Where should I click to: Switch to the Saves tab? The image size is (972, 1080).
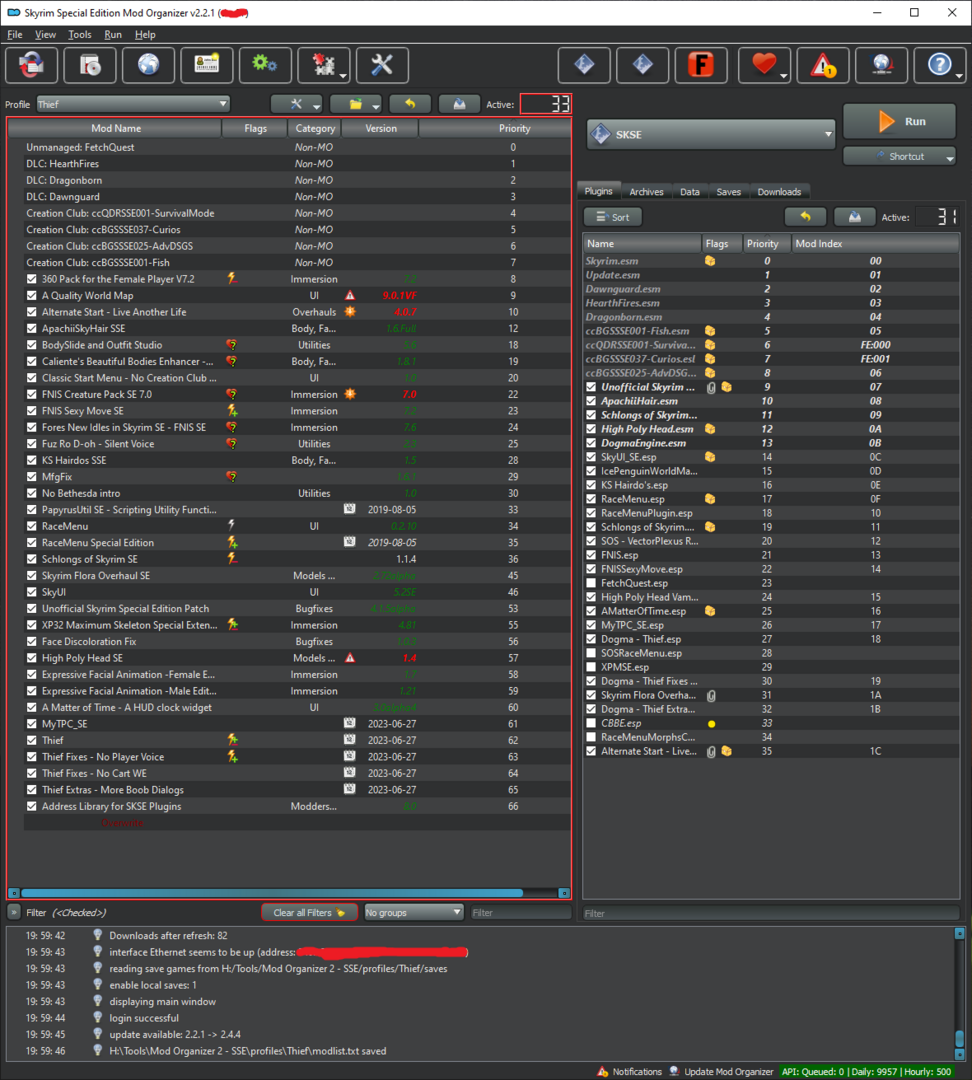pos(728,191)
